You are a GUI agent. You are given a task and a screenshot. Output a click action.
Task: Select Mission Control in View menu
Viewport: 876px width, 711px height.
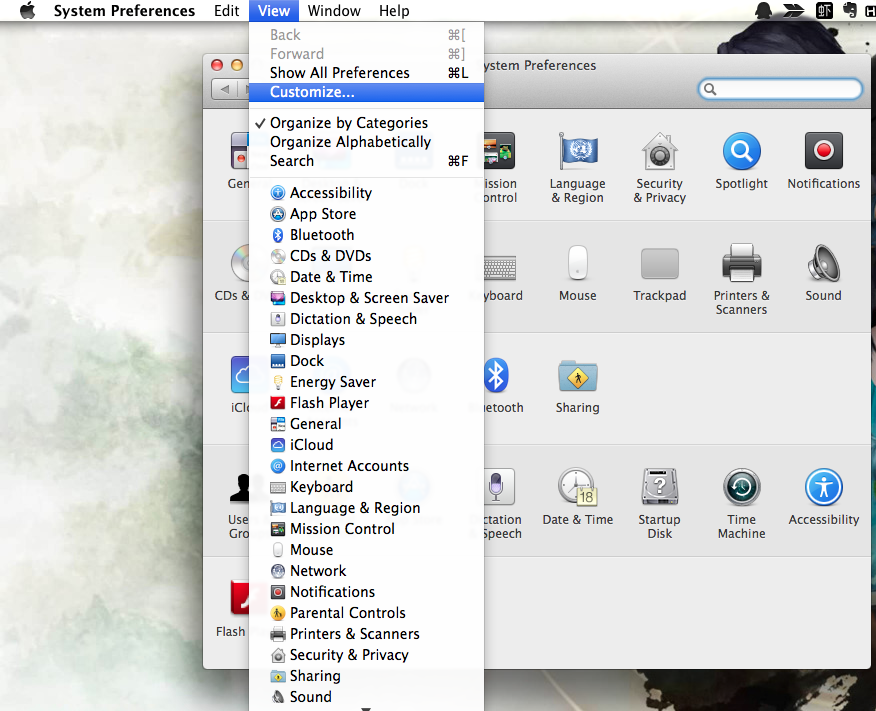(366, 529)
